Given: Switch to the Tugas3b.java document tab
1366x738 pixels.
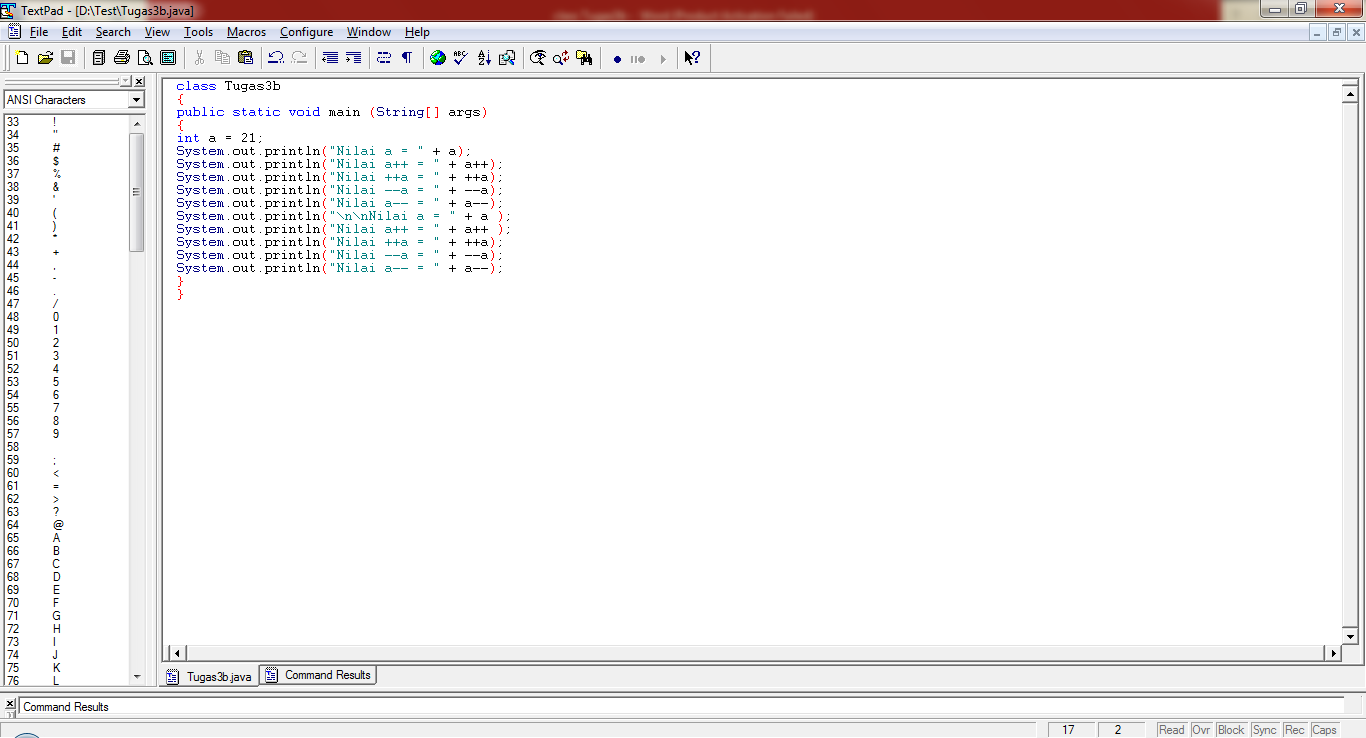Looking at the screenshot, I should click(210, 676).
